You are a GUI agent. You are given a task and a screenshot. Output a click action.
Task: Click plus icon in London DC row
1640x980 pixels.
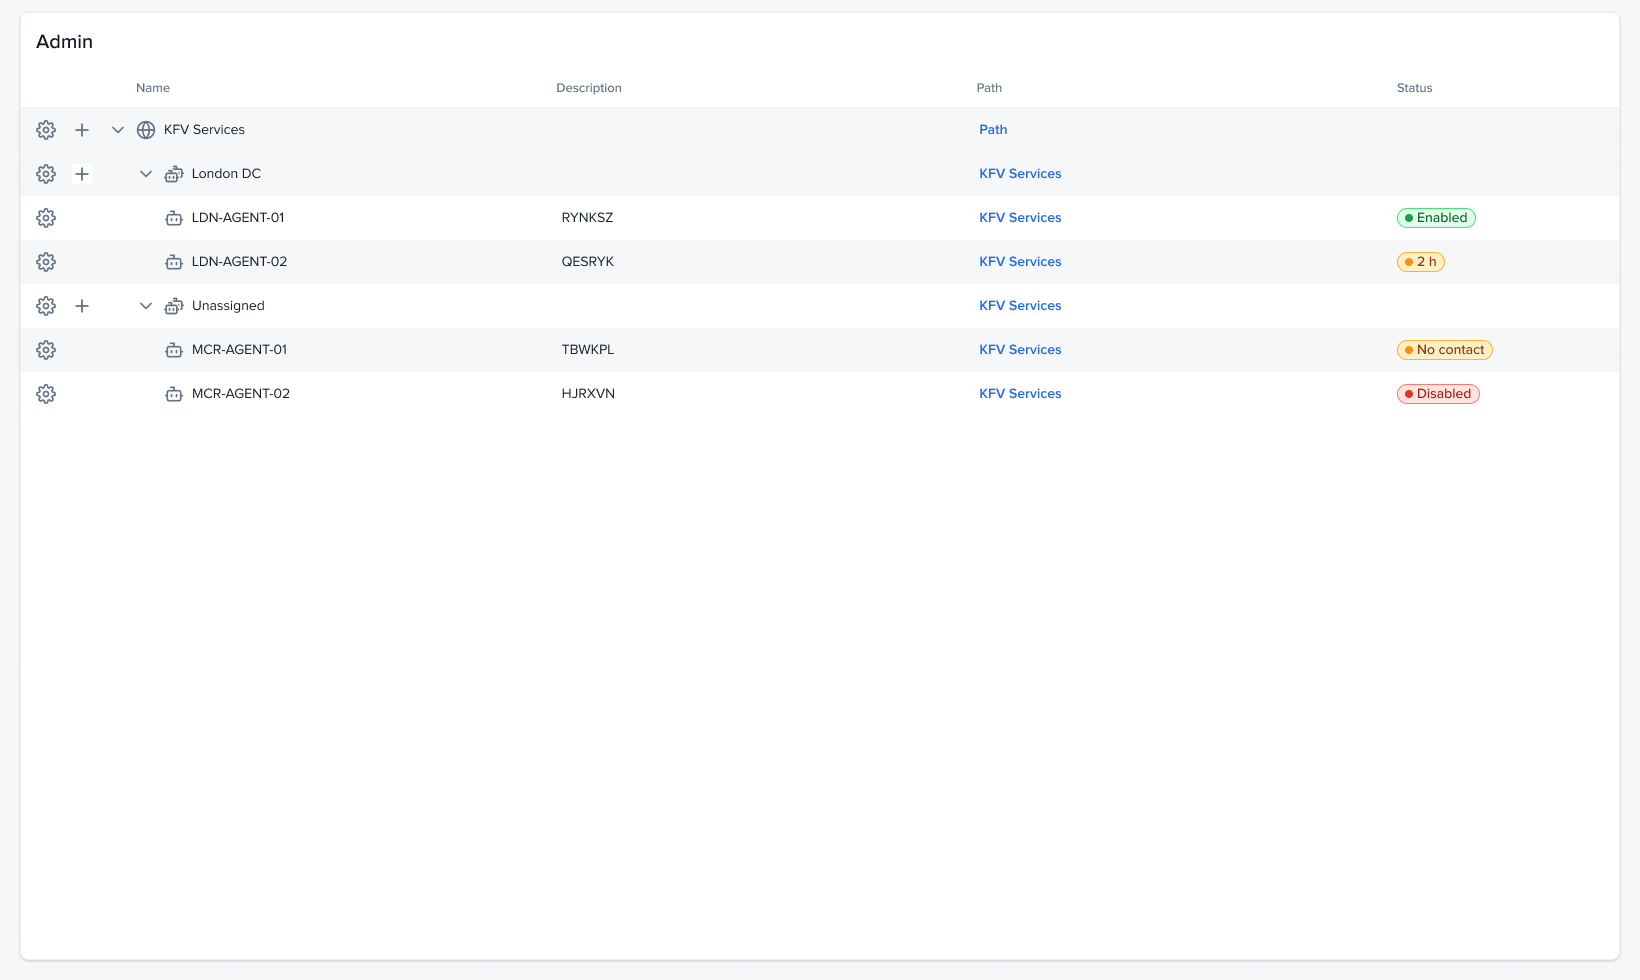pos(82,174)
